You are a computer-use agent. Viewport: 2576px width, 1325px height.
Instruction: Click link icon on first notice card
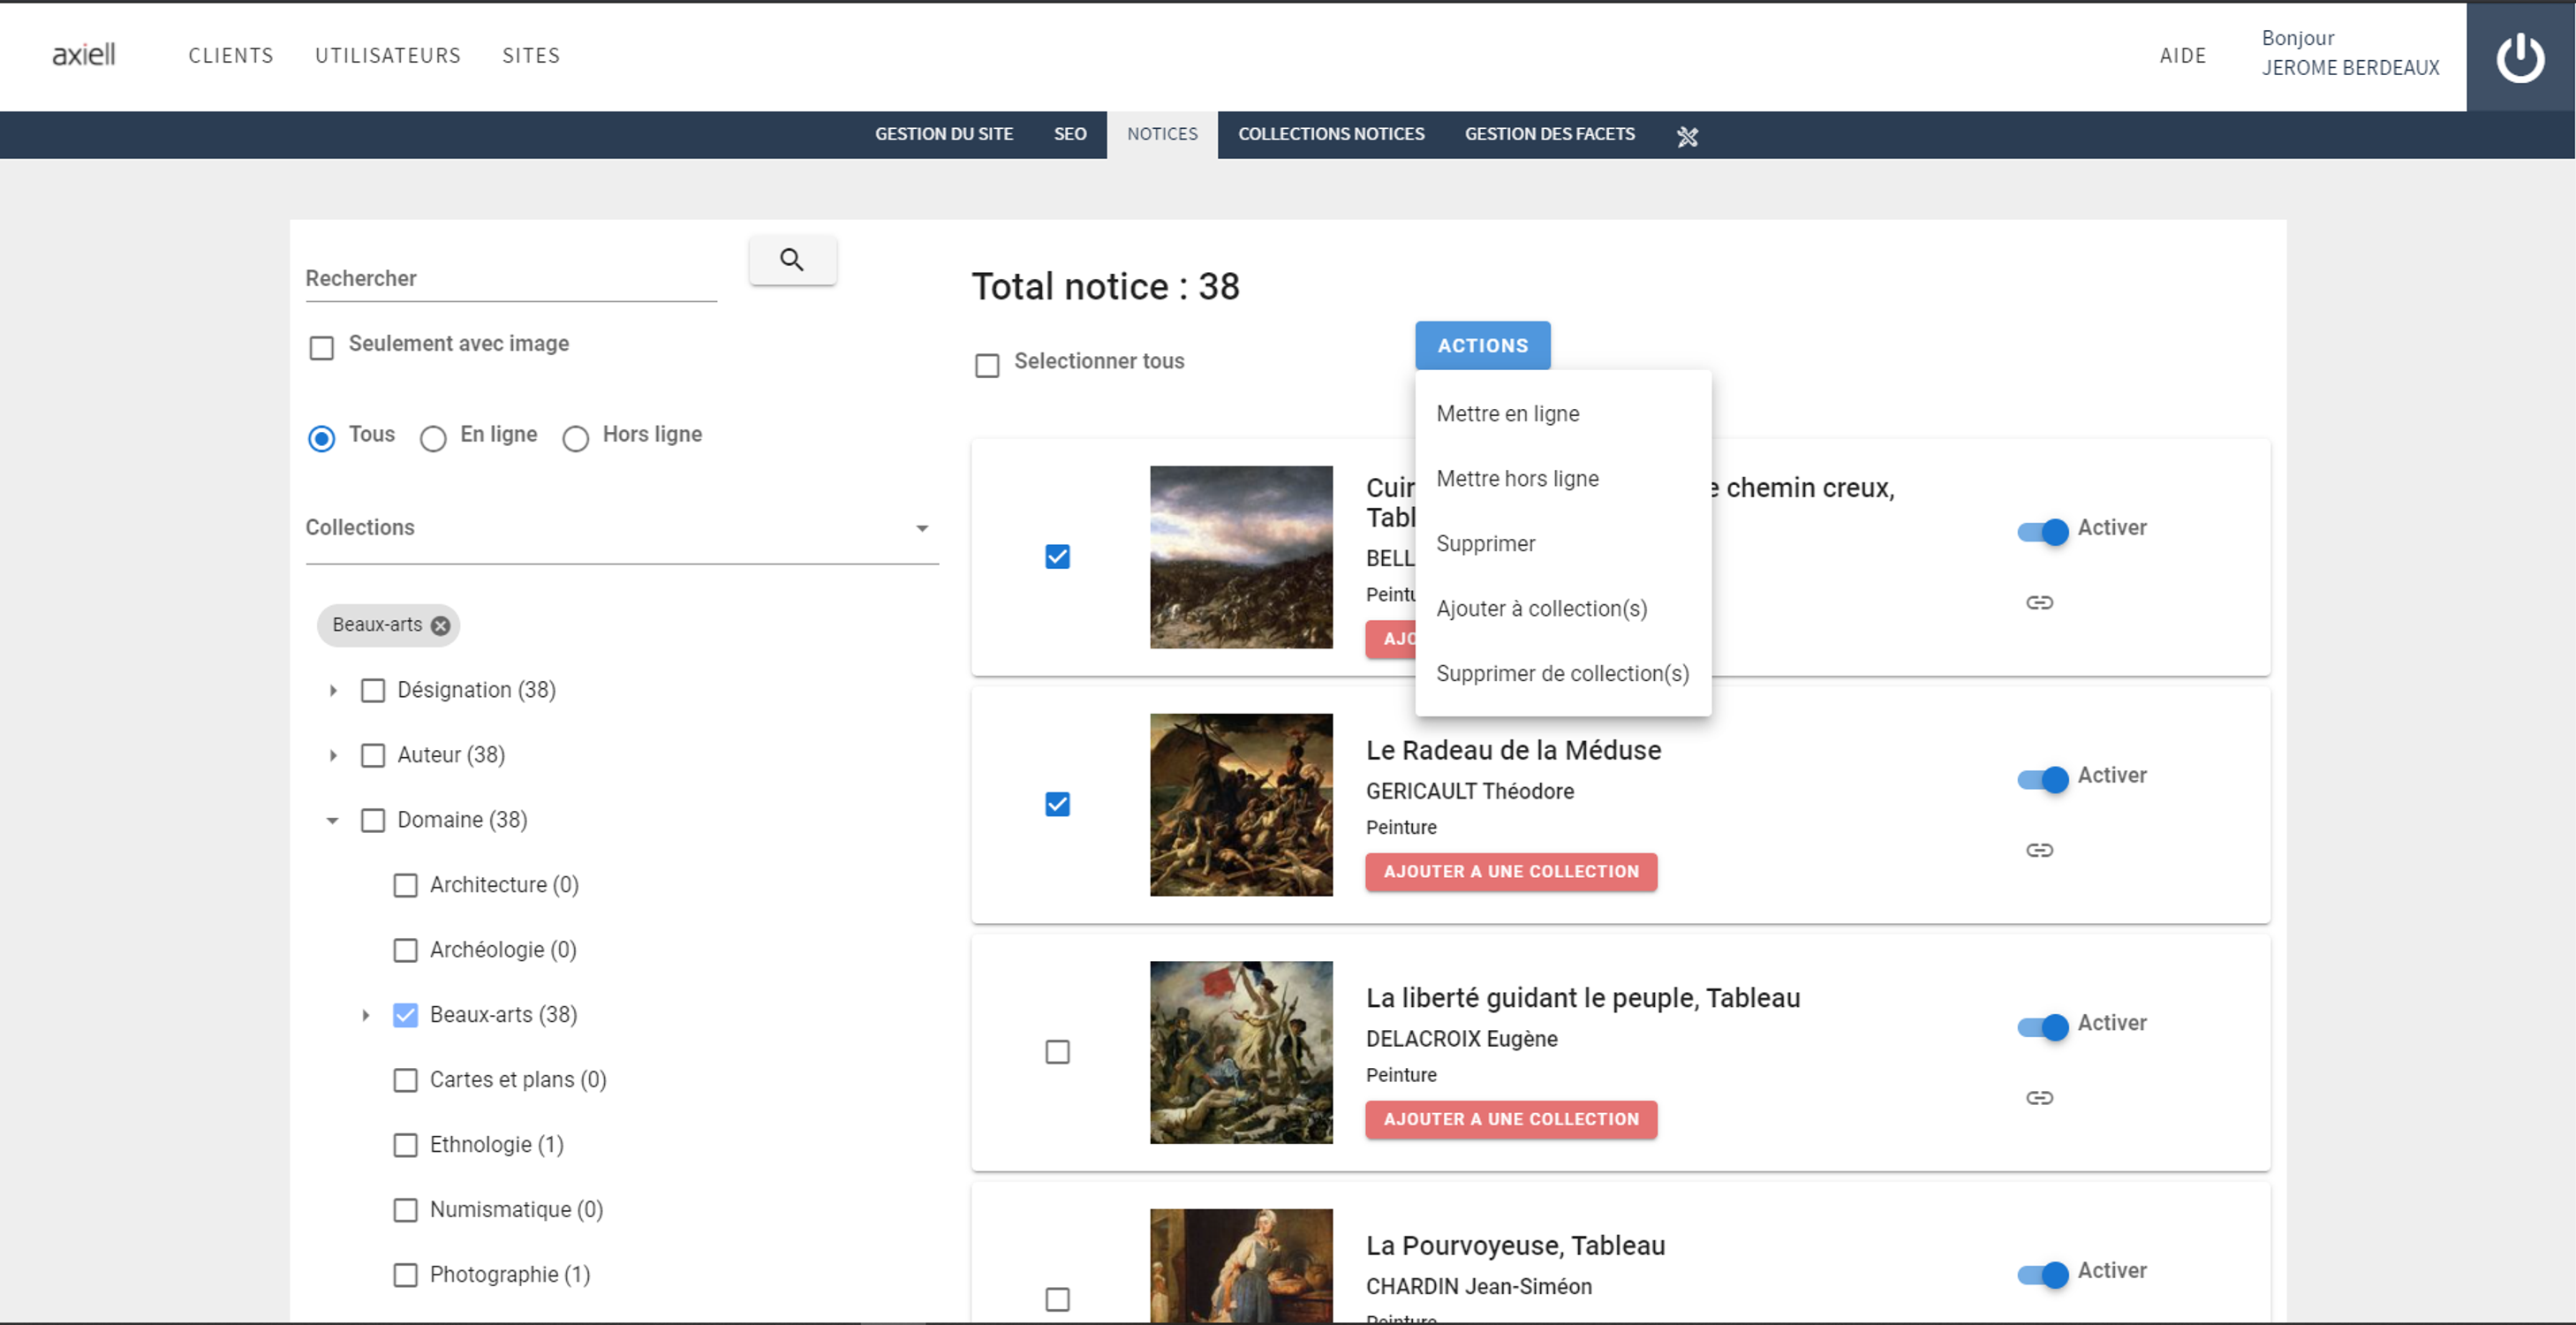point(2039,602)
